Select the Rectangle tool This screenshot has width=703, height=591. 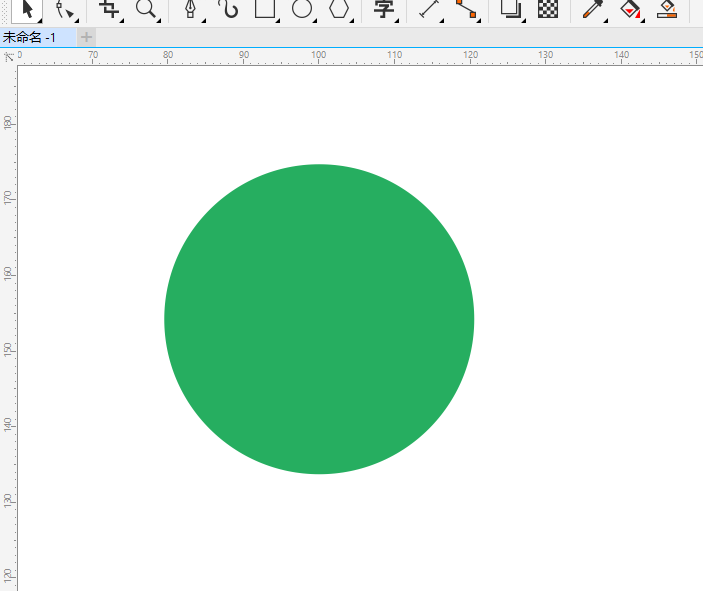tap(265, 10)
